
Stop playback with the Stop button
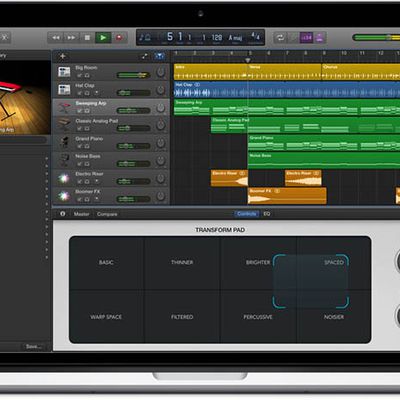87,38
